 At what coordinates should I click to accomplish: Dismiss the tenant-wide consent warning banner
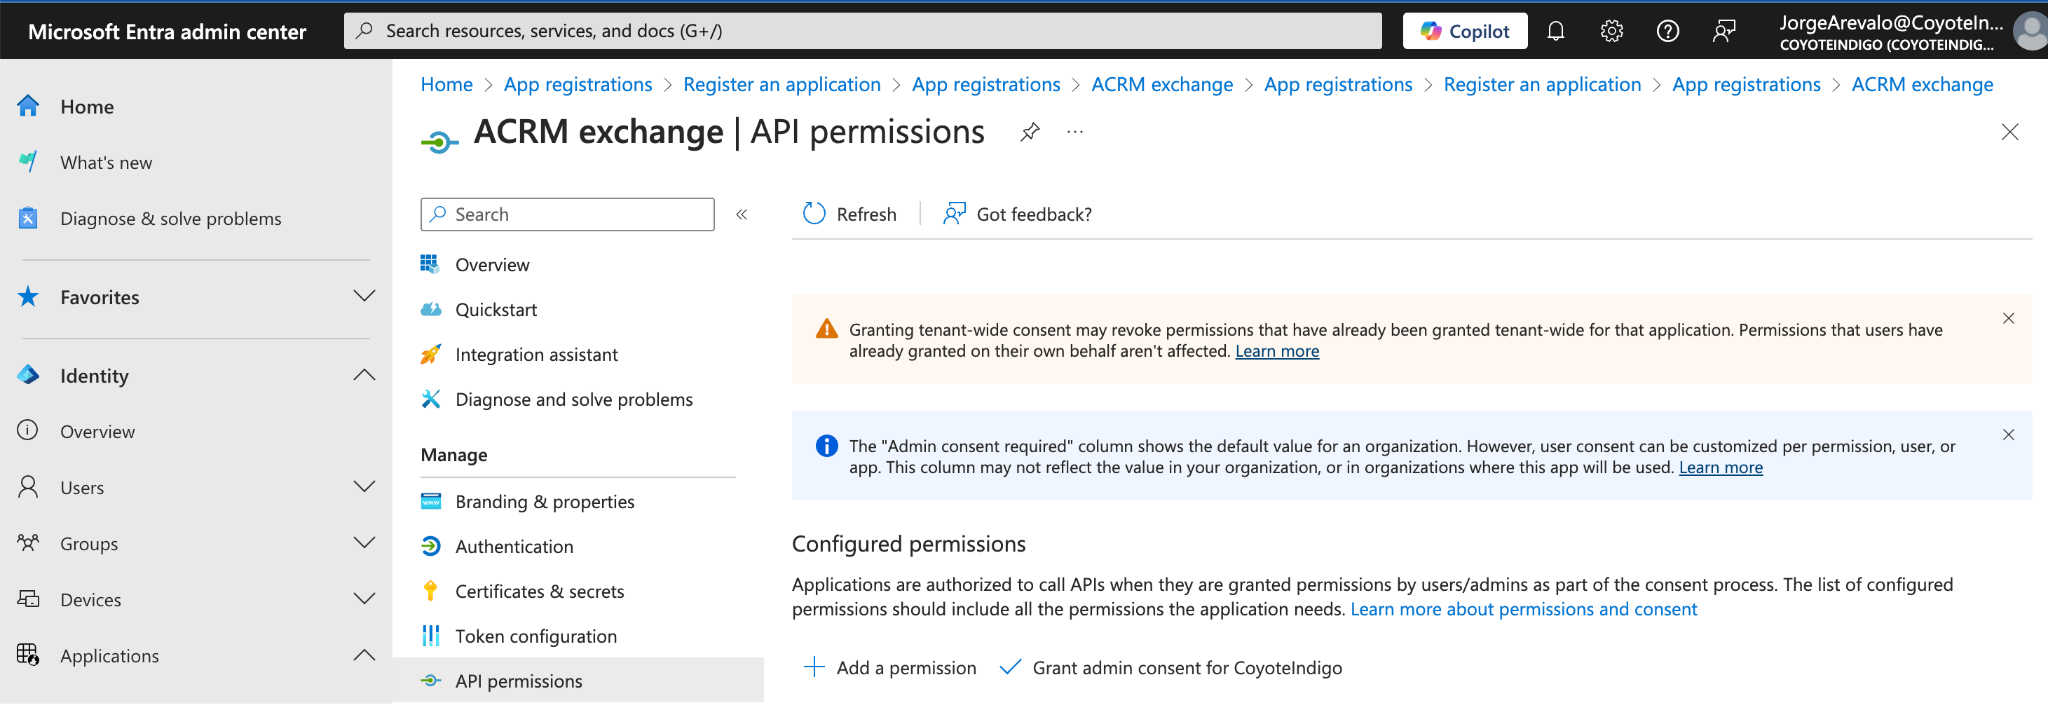click(2008, 318)
